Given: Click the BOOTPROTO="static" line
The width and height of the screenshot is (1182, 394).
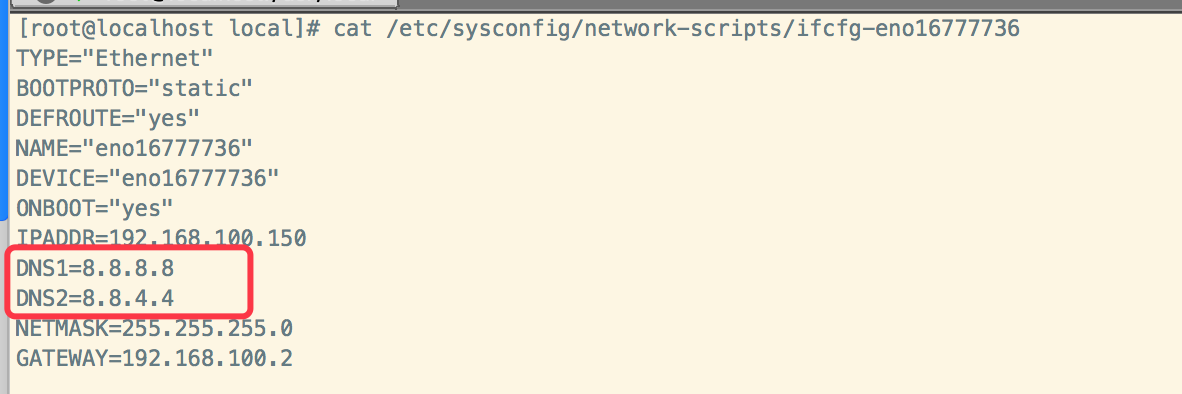Looking at the screenshot, I should tap(134, 88).
